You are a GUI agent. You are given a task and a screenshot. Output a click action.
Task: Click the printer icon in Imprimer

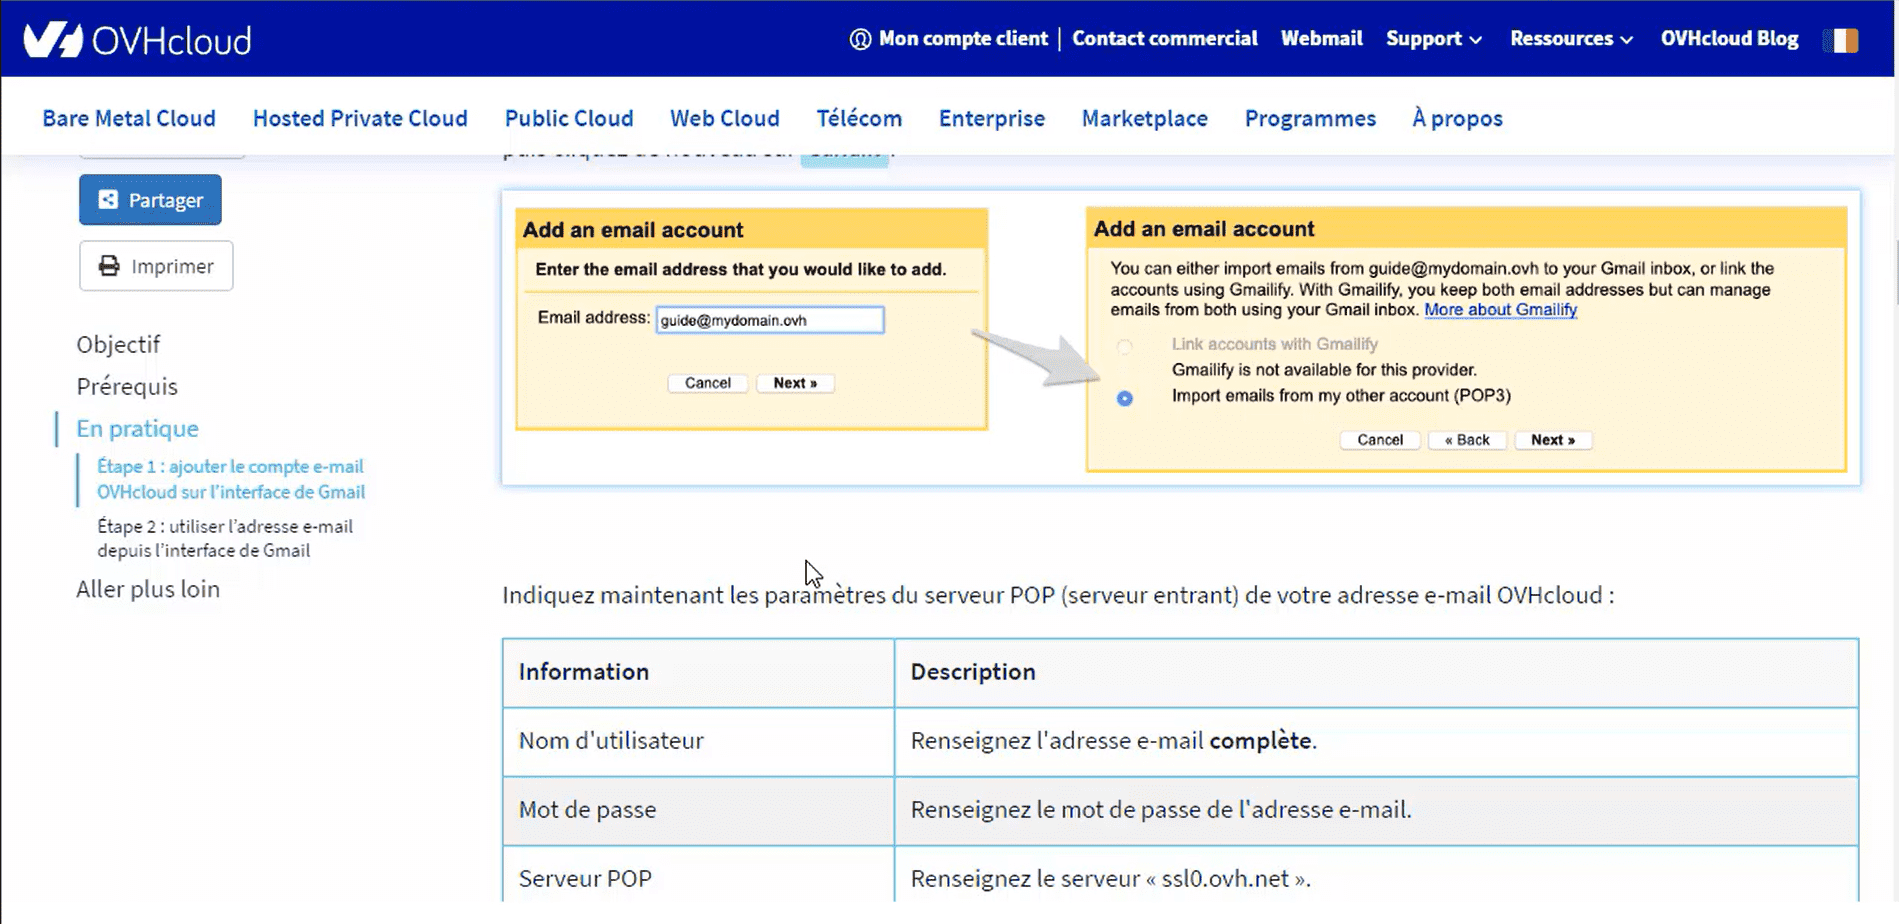(x=109, y=266)
